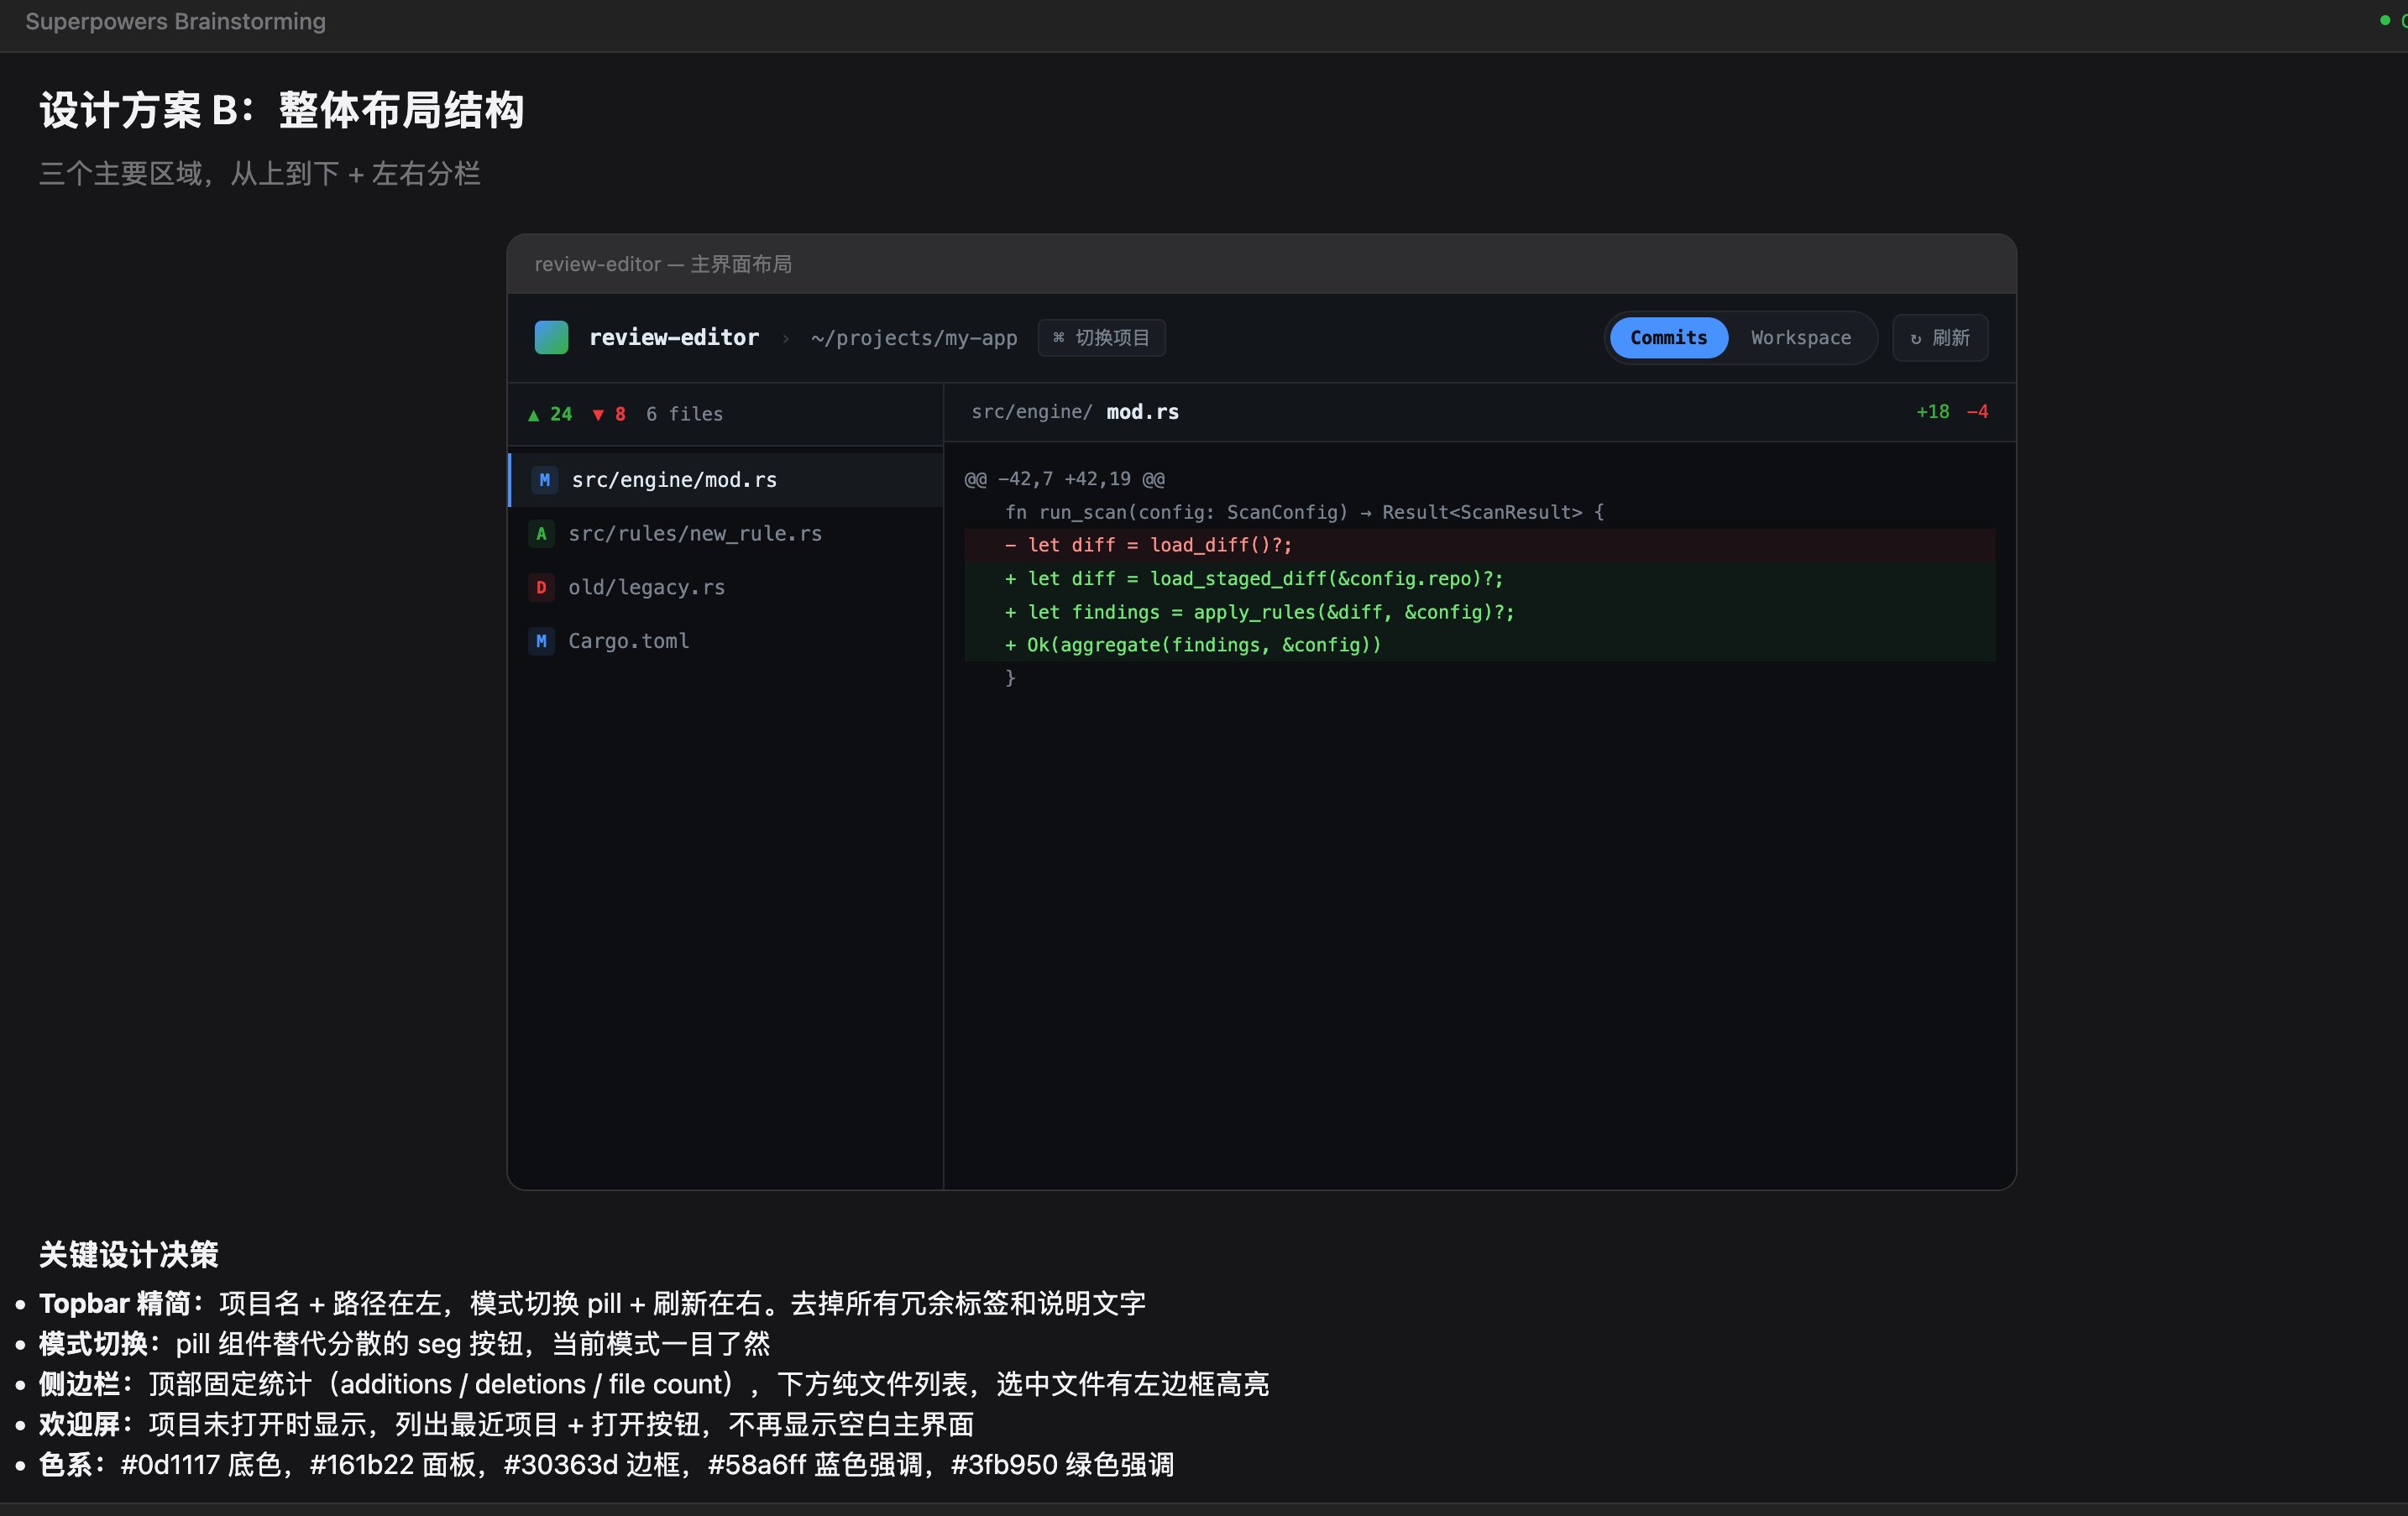Click the red D badge beside old/legacy.rs
The width and height of the screenshot is (2408, 1516).
click(x=541, y=588)
